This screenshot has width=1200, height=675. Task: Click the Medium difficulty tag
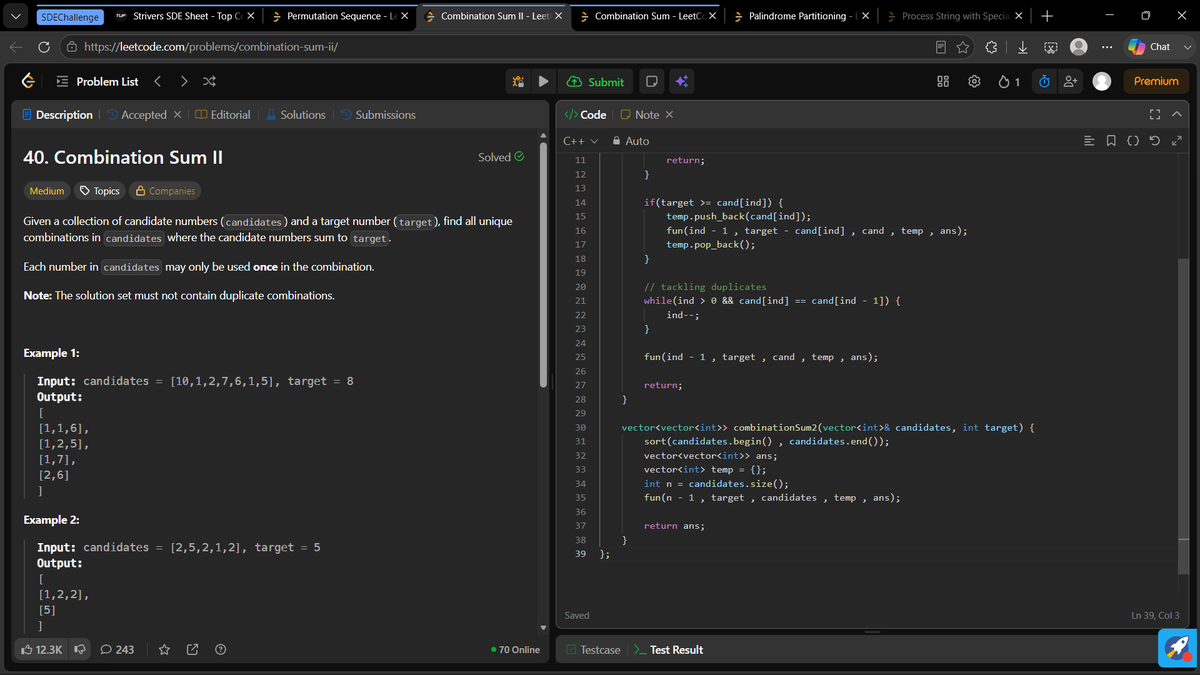(46, 191)
